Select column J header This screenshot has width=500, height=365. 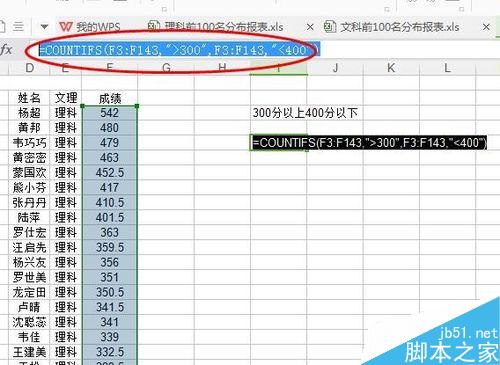(335, 68)
